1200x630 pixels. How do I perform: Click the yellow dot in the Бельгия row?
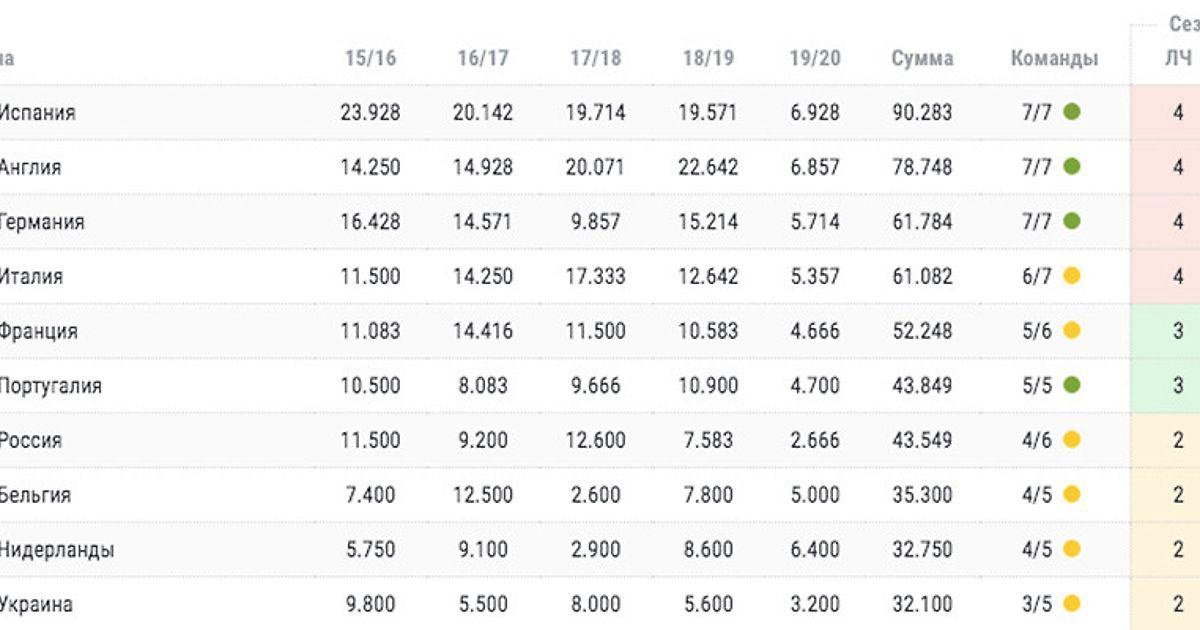[x=1072, y=495]
